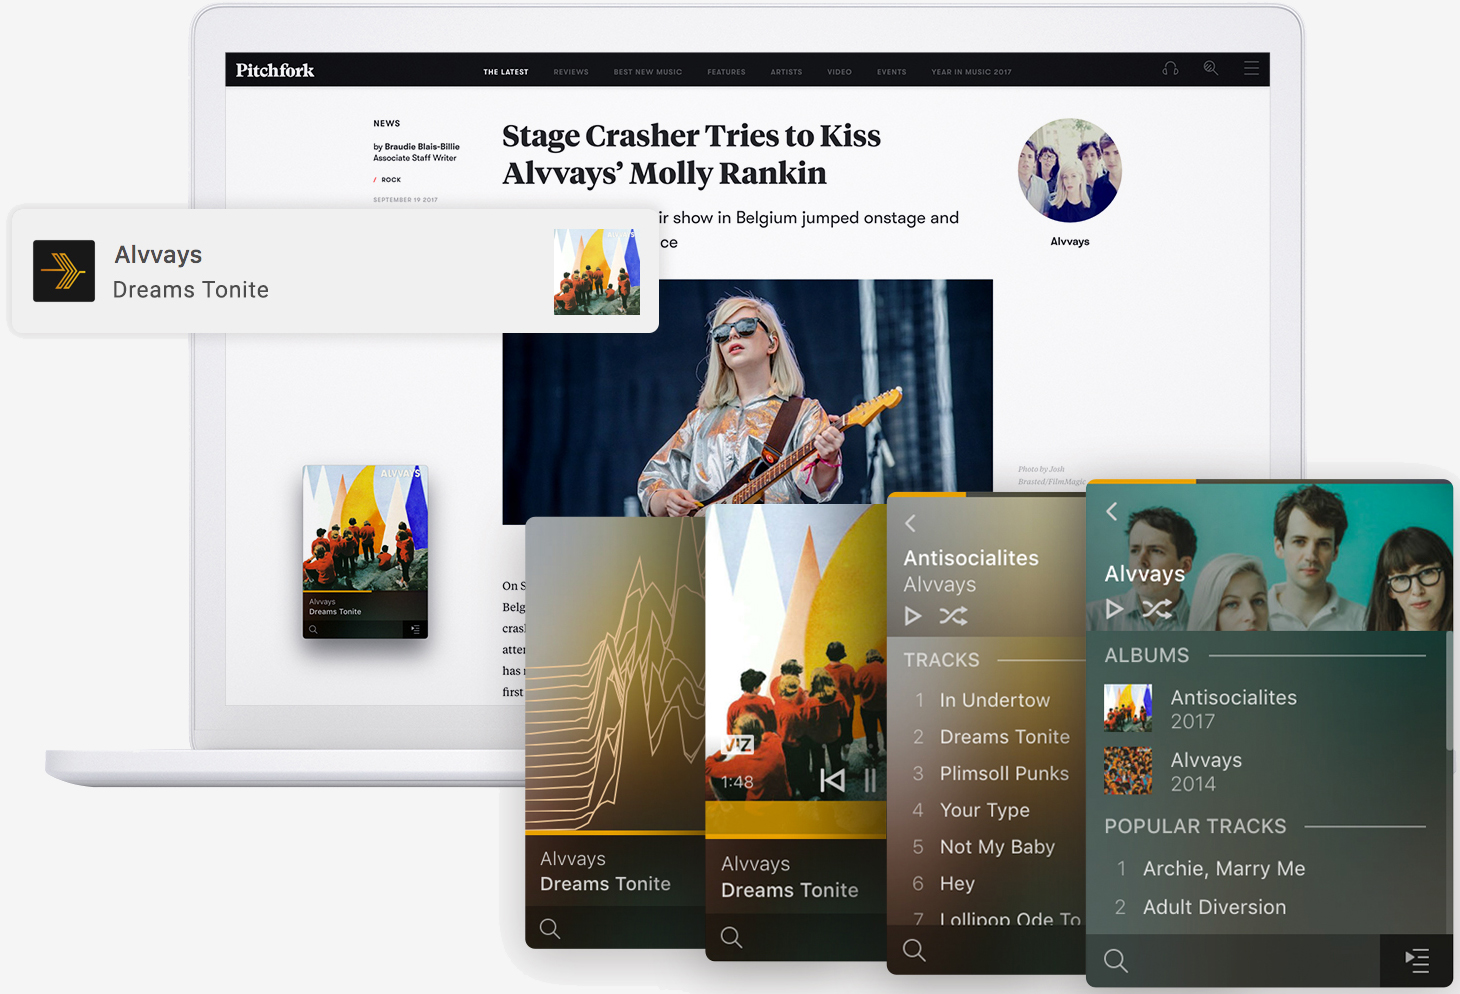The image size is (1460, 994).
Task: Play the Antisocialites album
Action: click(912, 616)
